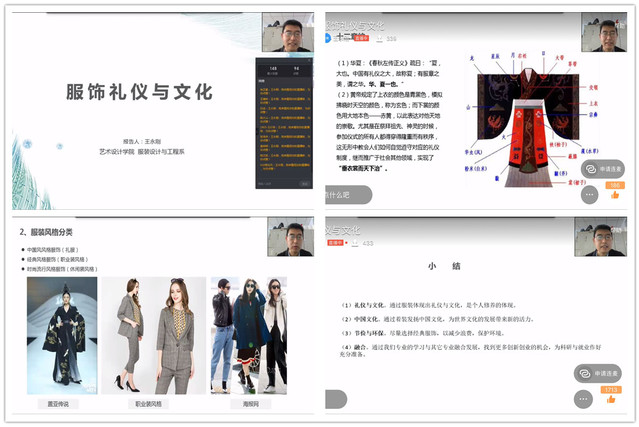The height and width of the screenshot is (427, 639).
Task: Click the thumbs-up icon showing 1713 likes
Action: point(613,399)
